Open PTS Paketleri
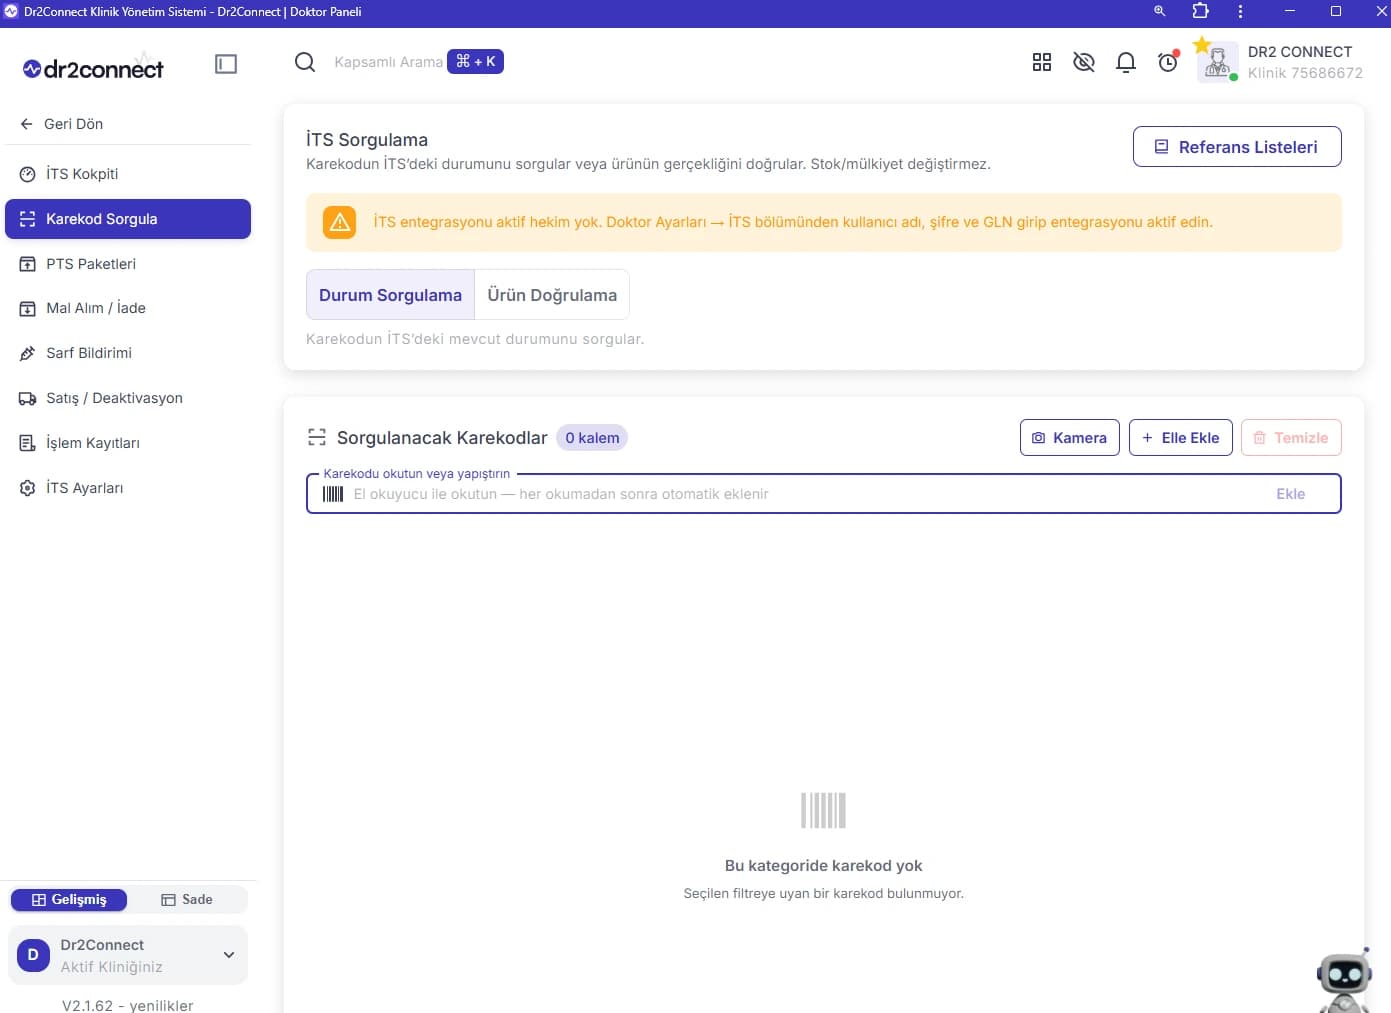This screenshot has width=1391, height=1013. point(128,264)
